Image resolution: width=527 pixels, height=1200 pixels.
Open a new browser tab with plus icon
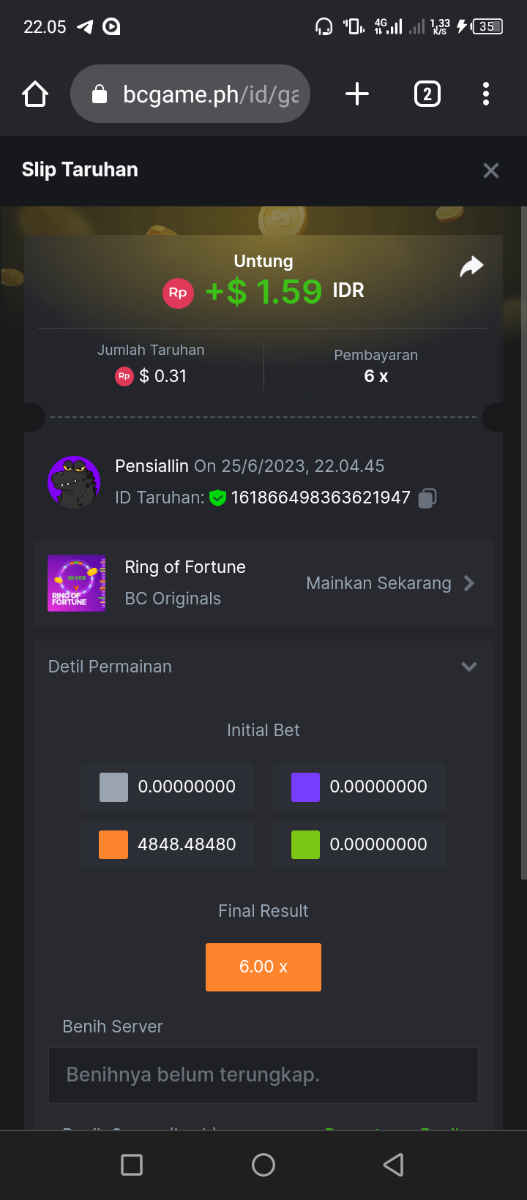point(357,94)
